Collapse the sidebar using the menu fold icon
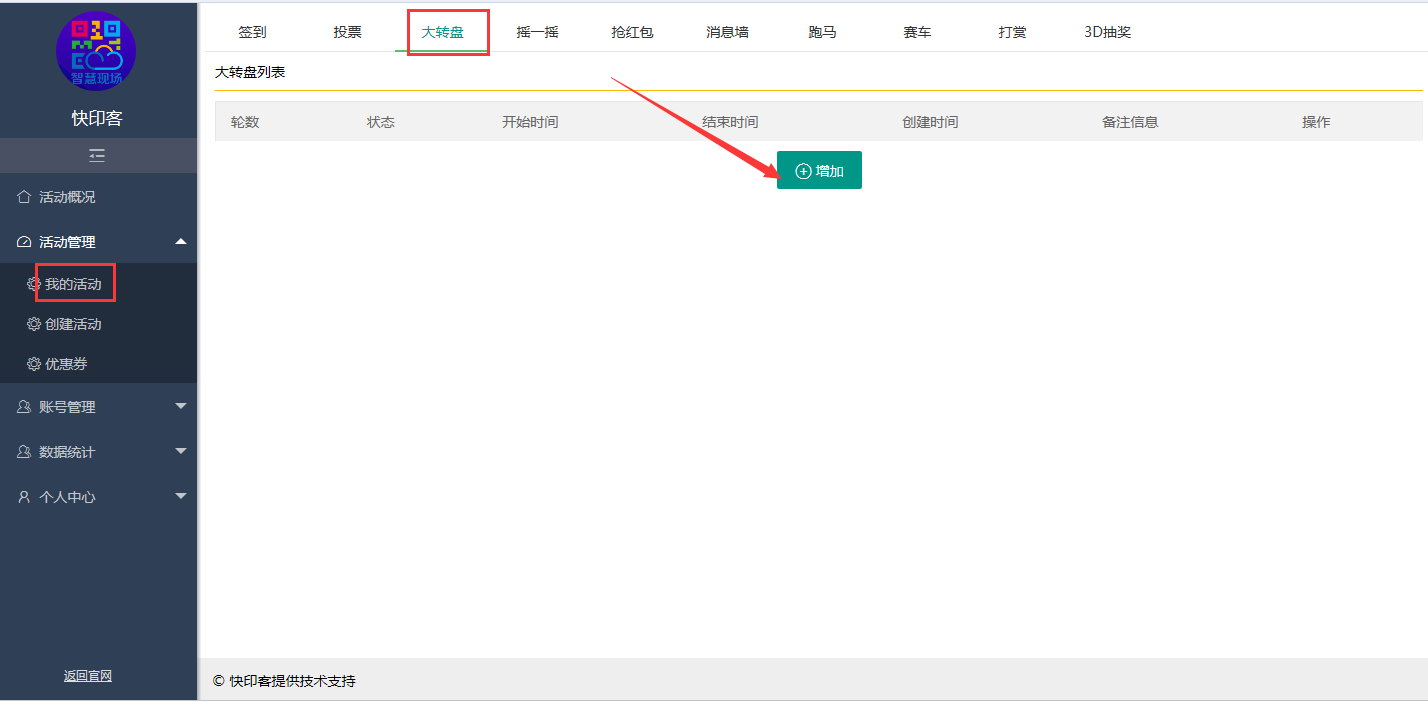The image size is (1428, 703). coord(97,156)
